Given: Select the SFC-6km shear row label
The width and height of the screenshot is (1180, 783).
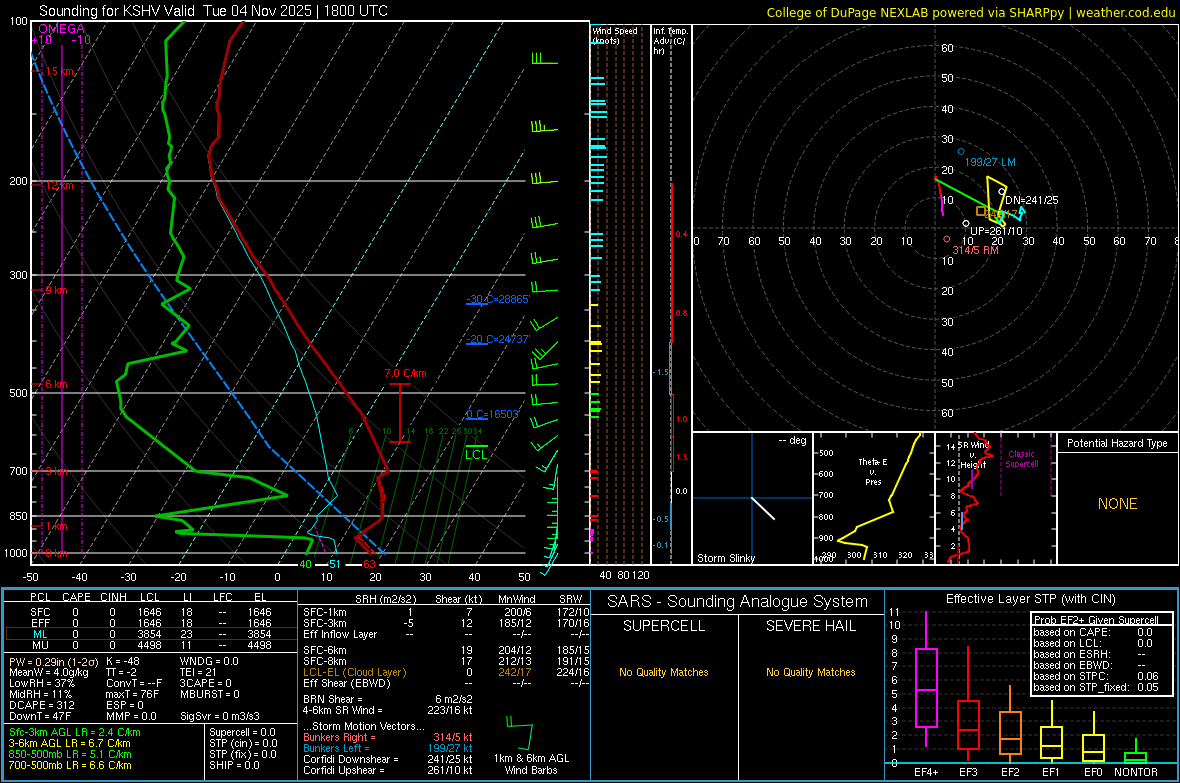Looking at the screenshot, I should pyautogui.click(x=325, y=650).
